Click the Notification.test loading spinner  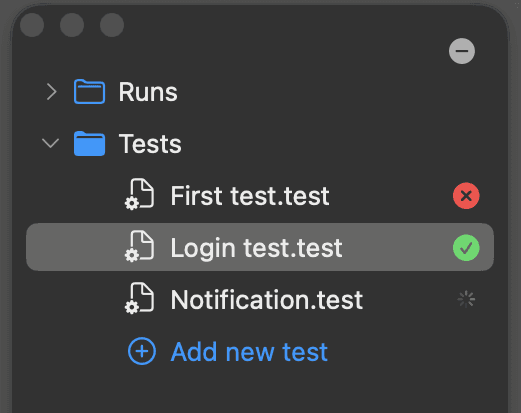466,299
